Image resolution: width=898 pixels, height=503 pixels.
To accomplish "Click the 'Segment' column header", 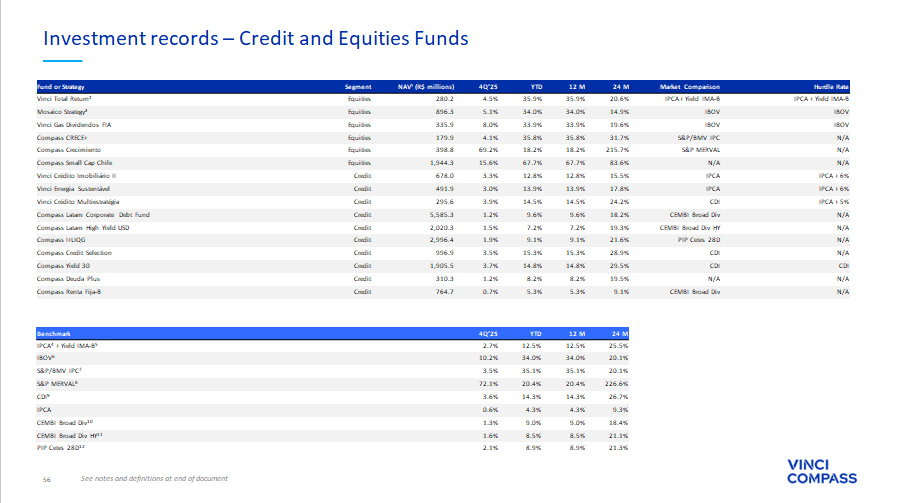I will point(357,87).
